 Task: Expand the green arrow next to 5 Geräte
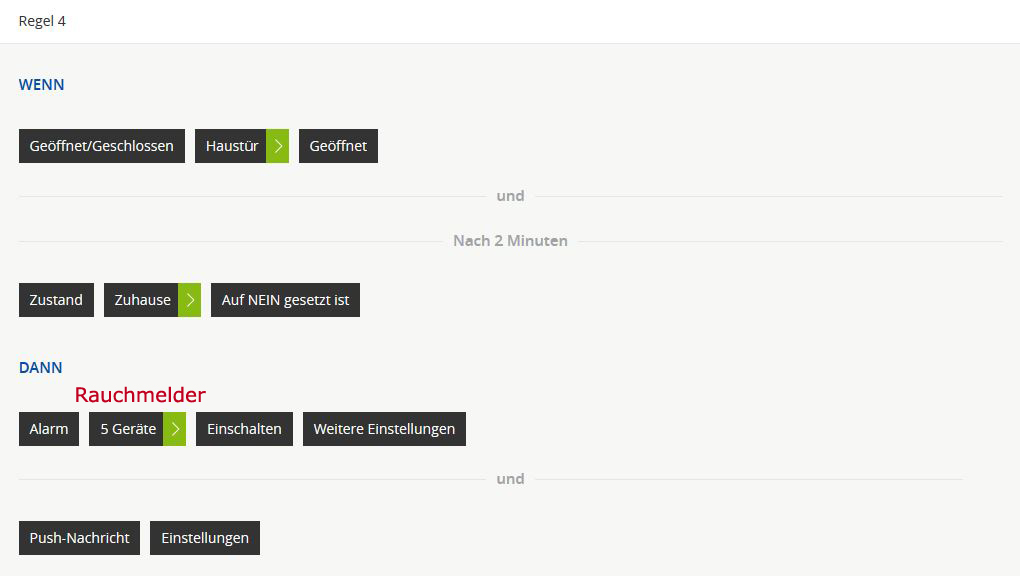[x=175, y=429]
